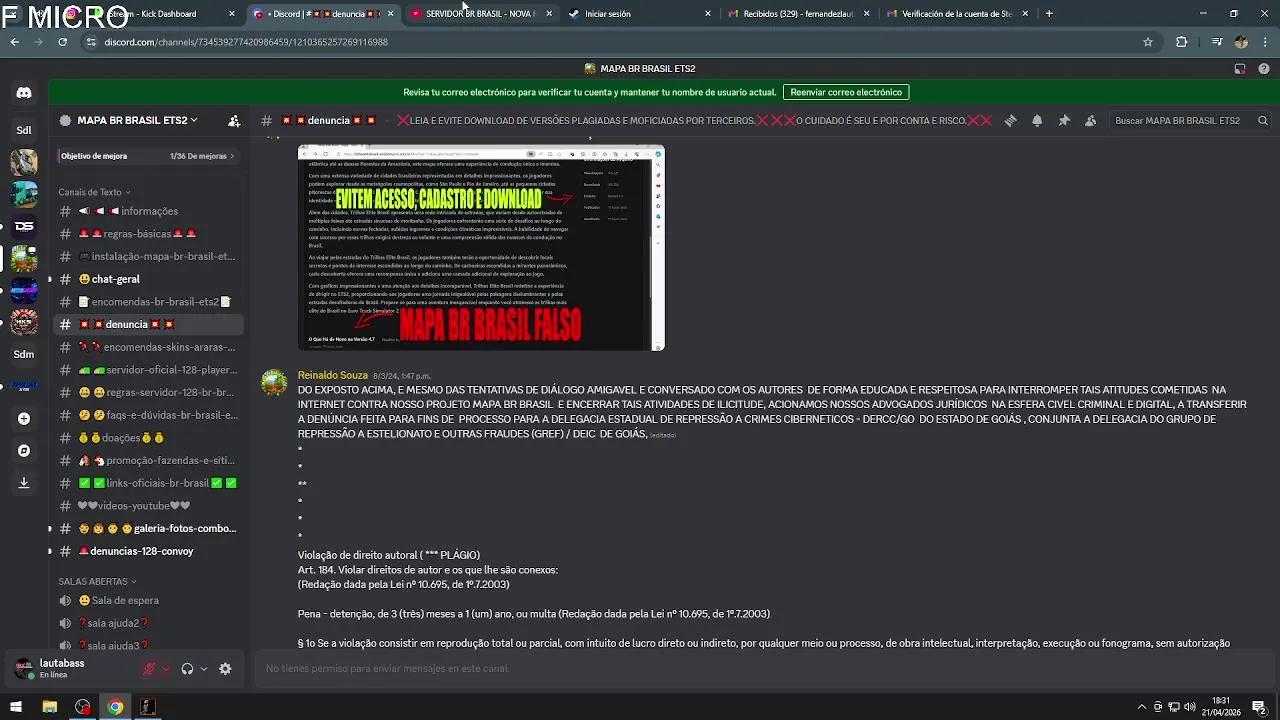Open chat-geral channel

pos(148,279)
